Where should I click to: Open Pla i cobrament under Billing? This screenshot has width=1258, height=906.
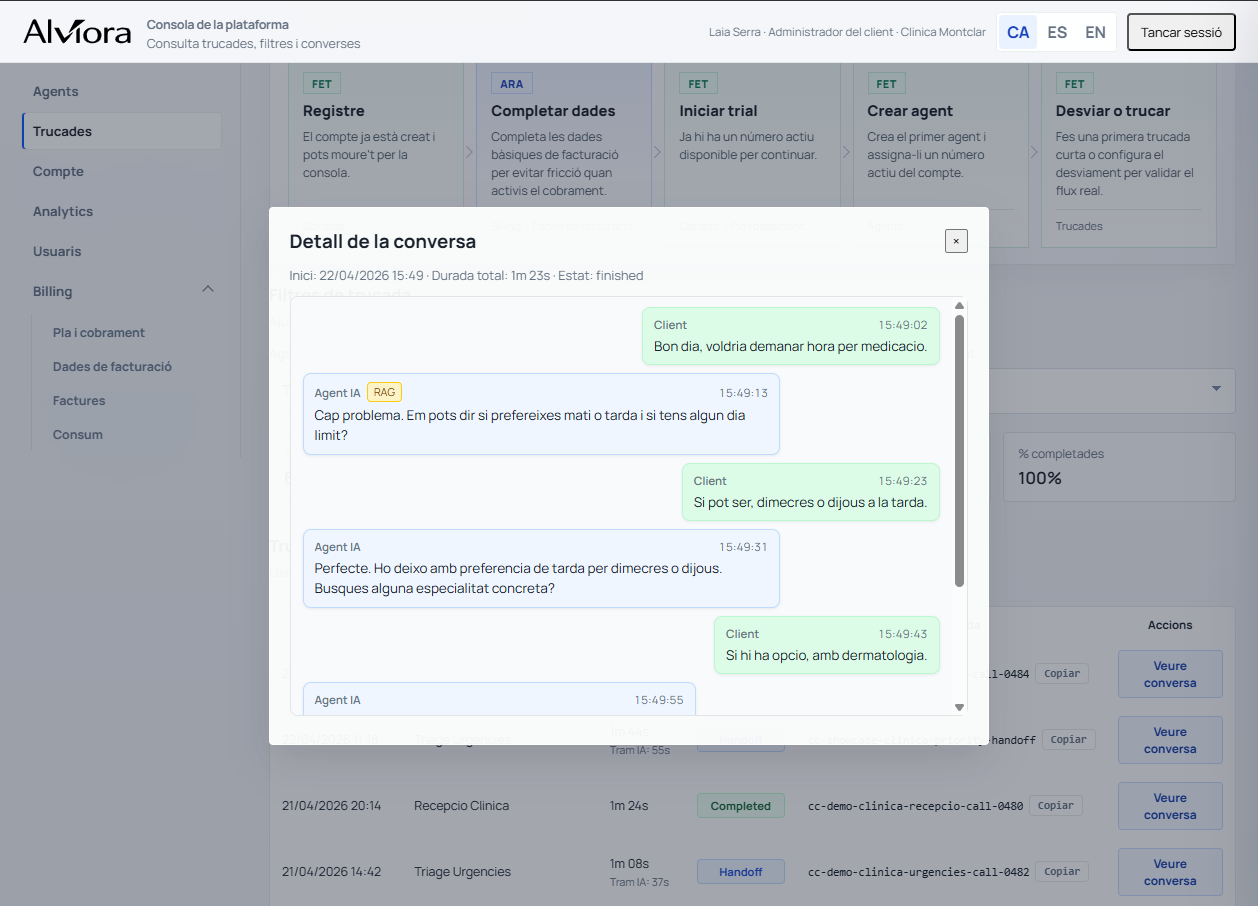pyautogui.click(x=99, y=333)
